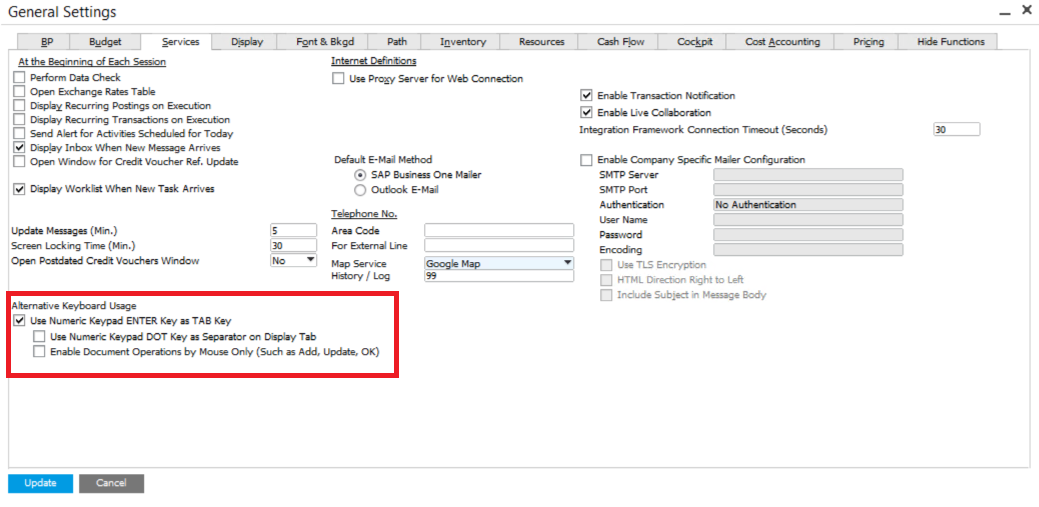Screen dimensions: 1039x507
Task: Toggle Use Numeric Keypad ENTER Key as TAB Key
Action: click(19, 321)
